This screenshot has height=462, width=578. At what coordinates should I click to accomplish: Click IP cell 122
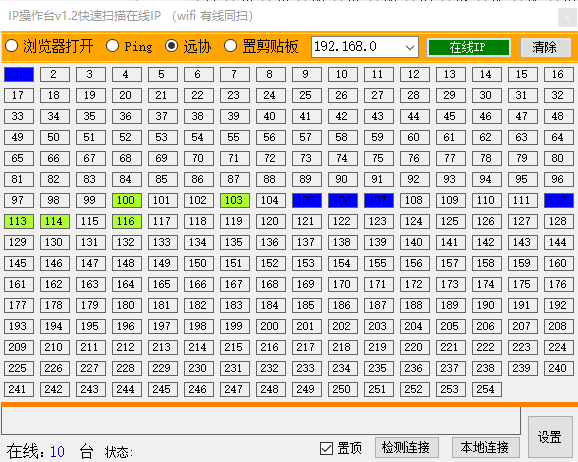point(343,222)
